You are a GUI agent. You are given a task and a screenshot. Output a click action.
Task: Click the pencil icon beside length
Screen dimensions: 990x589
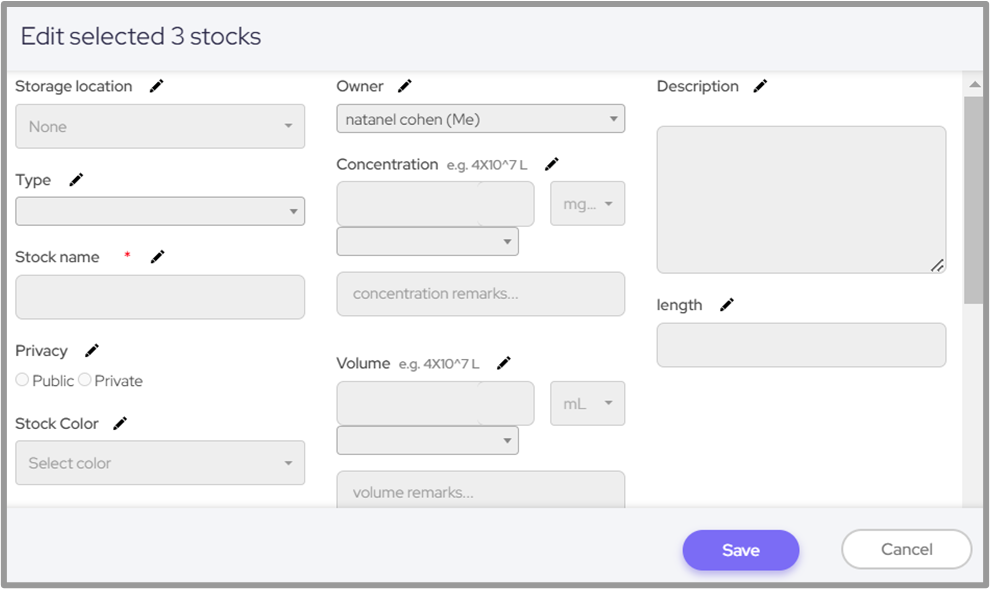point(727,305)
